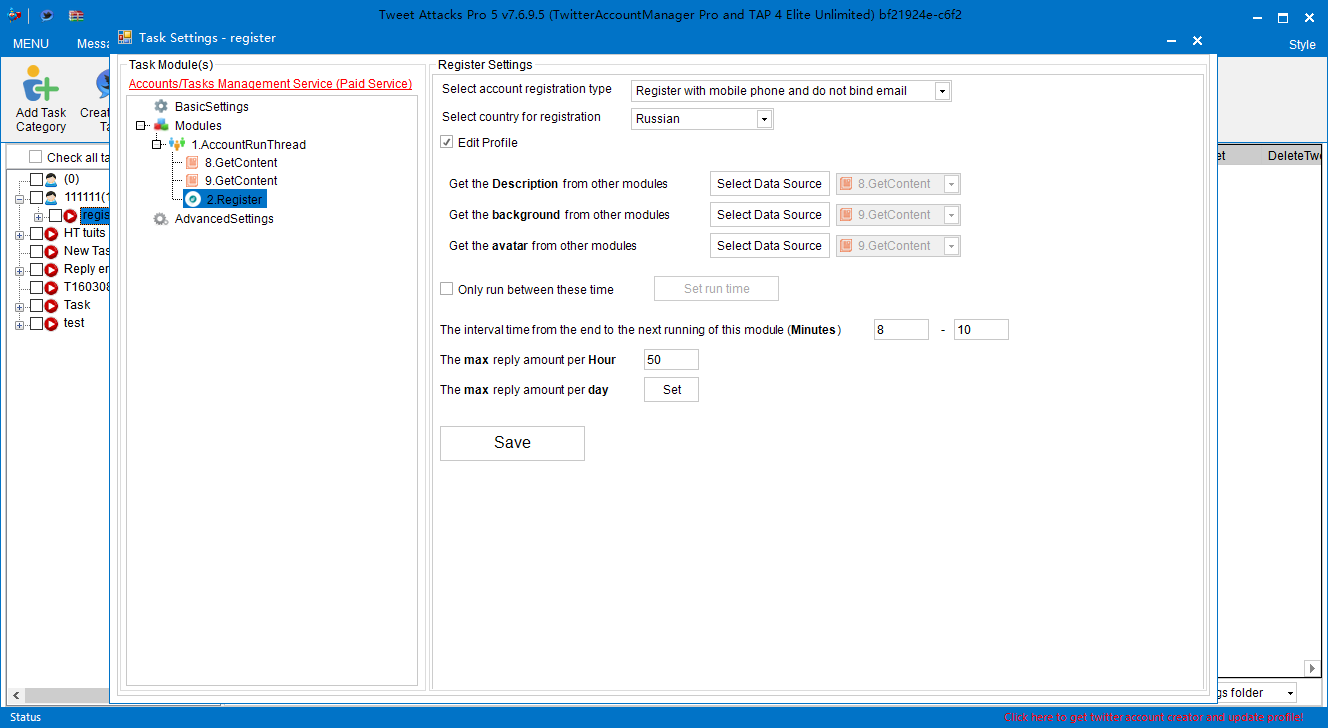
Task: Click the red play icon beside Task
Action: click(x=51, y=305)
